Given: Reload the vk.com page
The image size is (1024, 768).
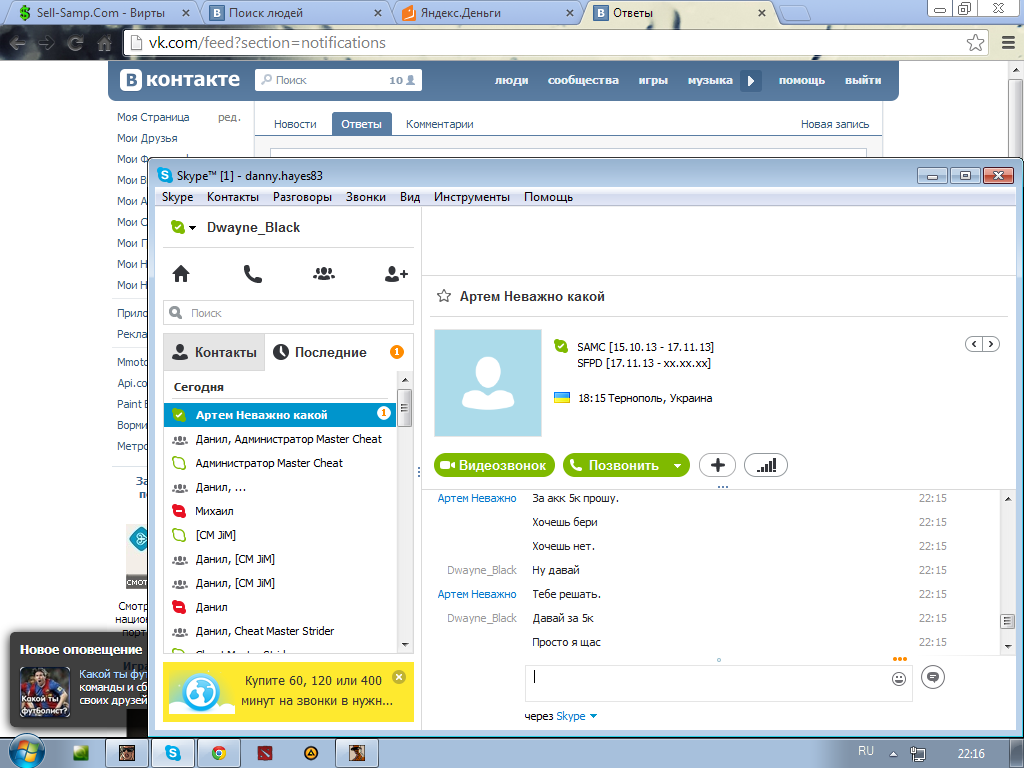Looking at the screenshot, I should point(75,44).
